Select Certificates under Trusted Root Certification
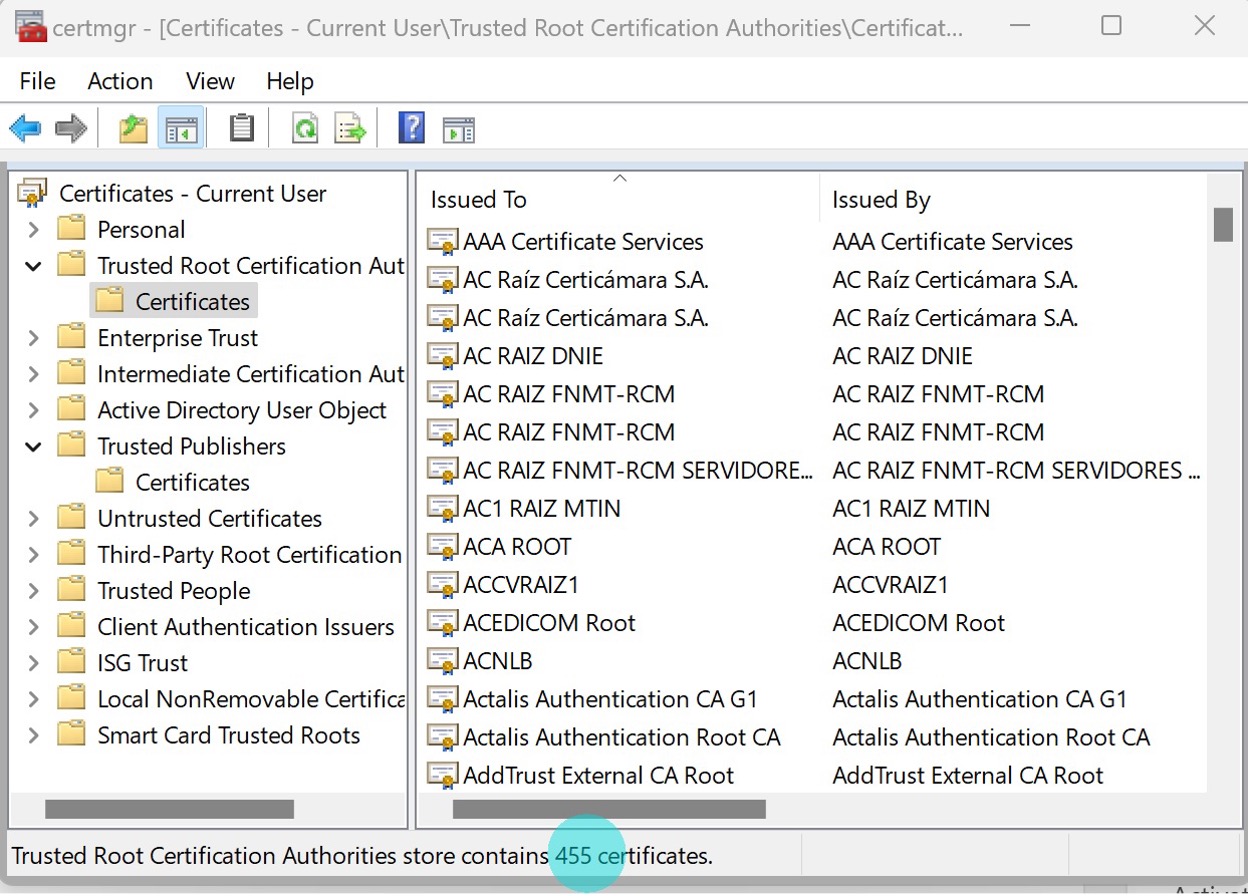This screenshot has height=896, width=1248. tap(192, 302)
